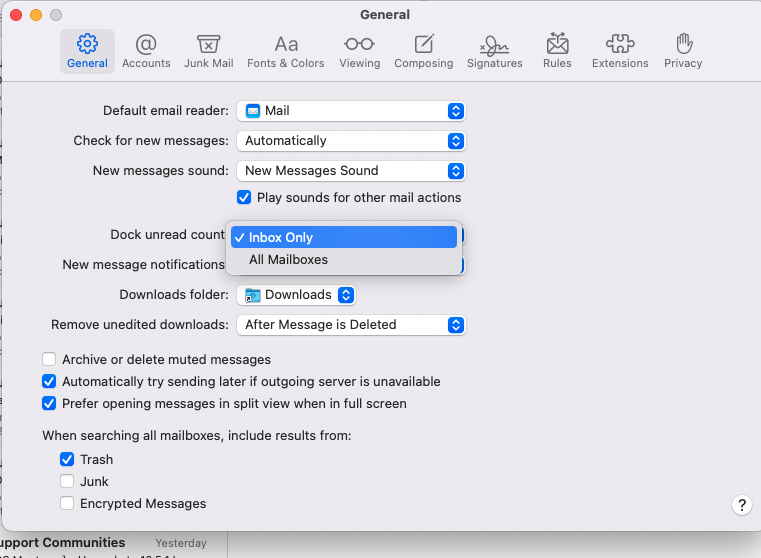
Task: Click the Downloads folder icon
Action: click(252, 295)
